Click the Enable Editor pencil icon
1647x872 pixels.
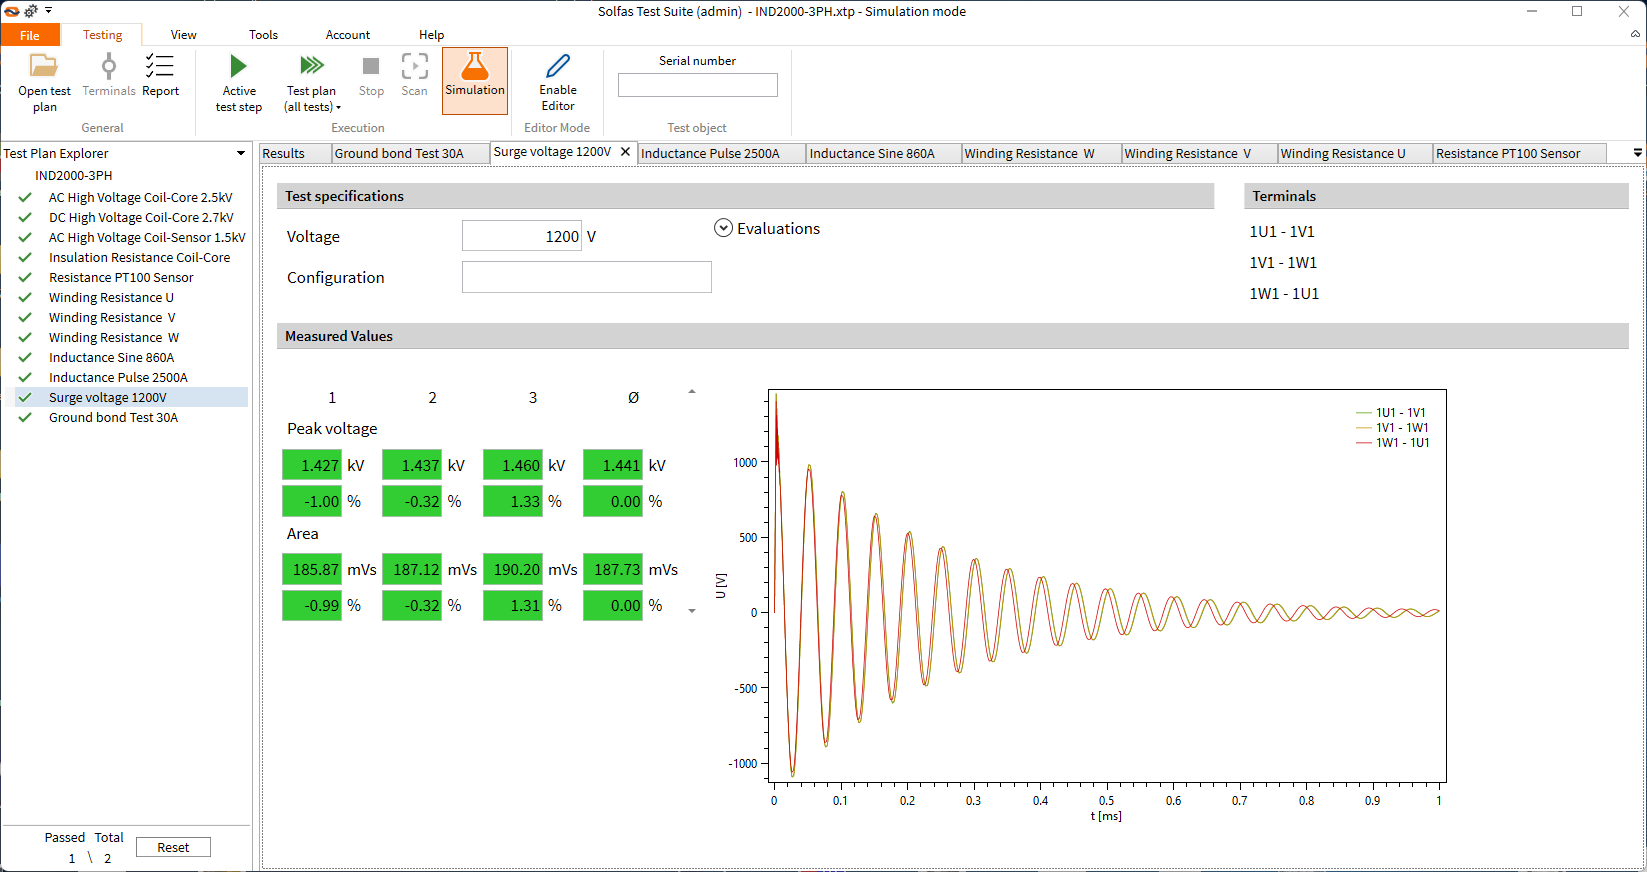point(558,67)
